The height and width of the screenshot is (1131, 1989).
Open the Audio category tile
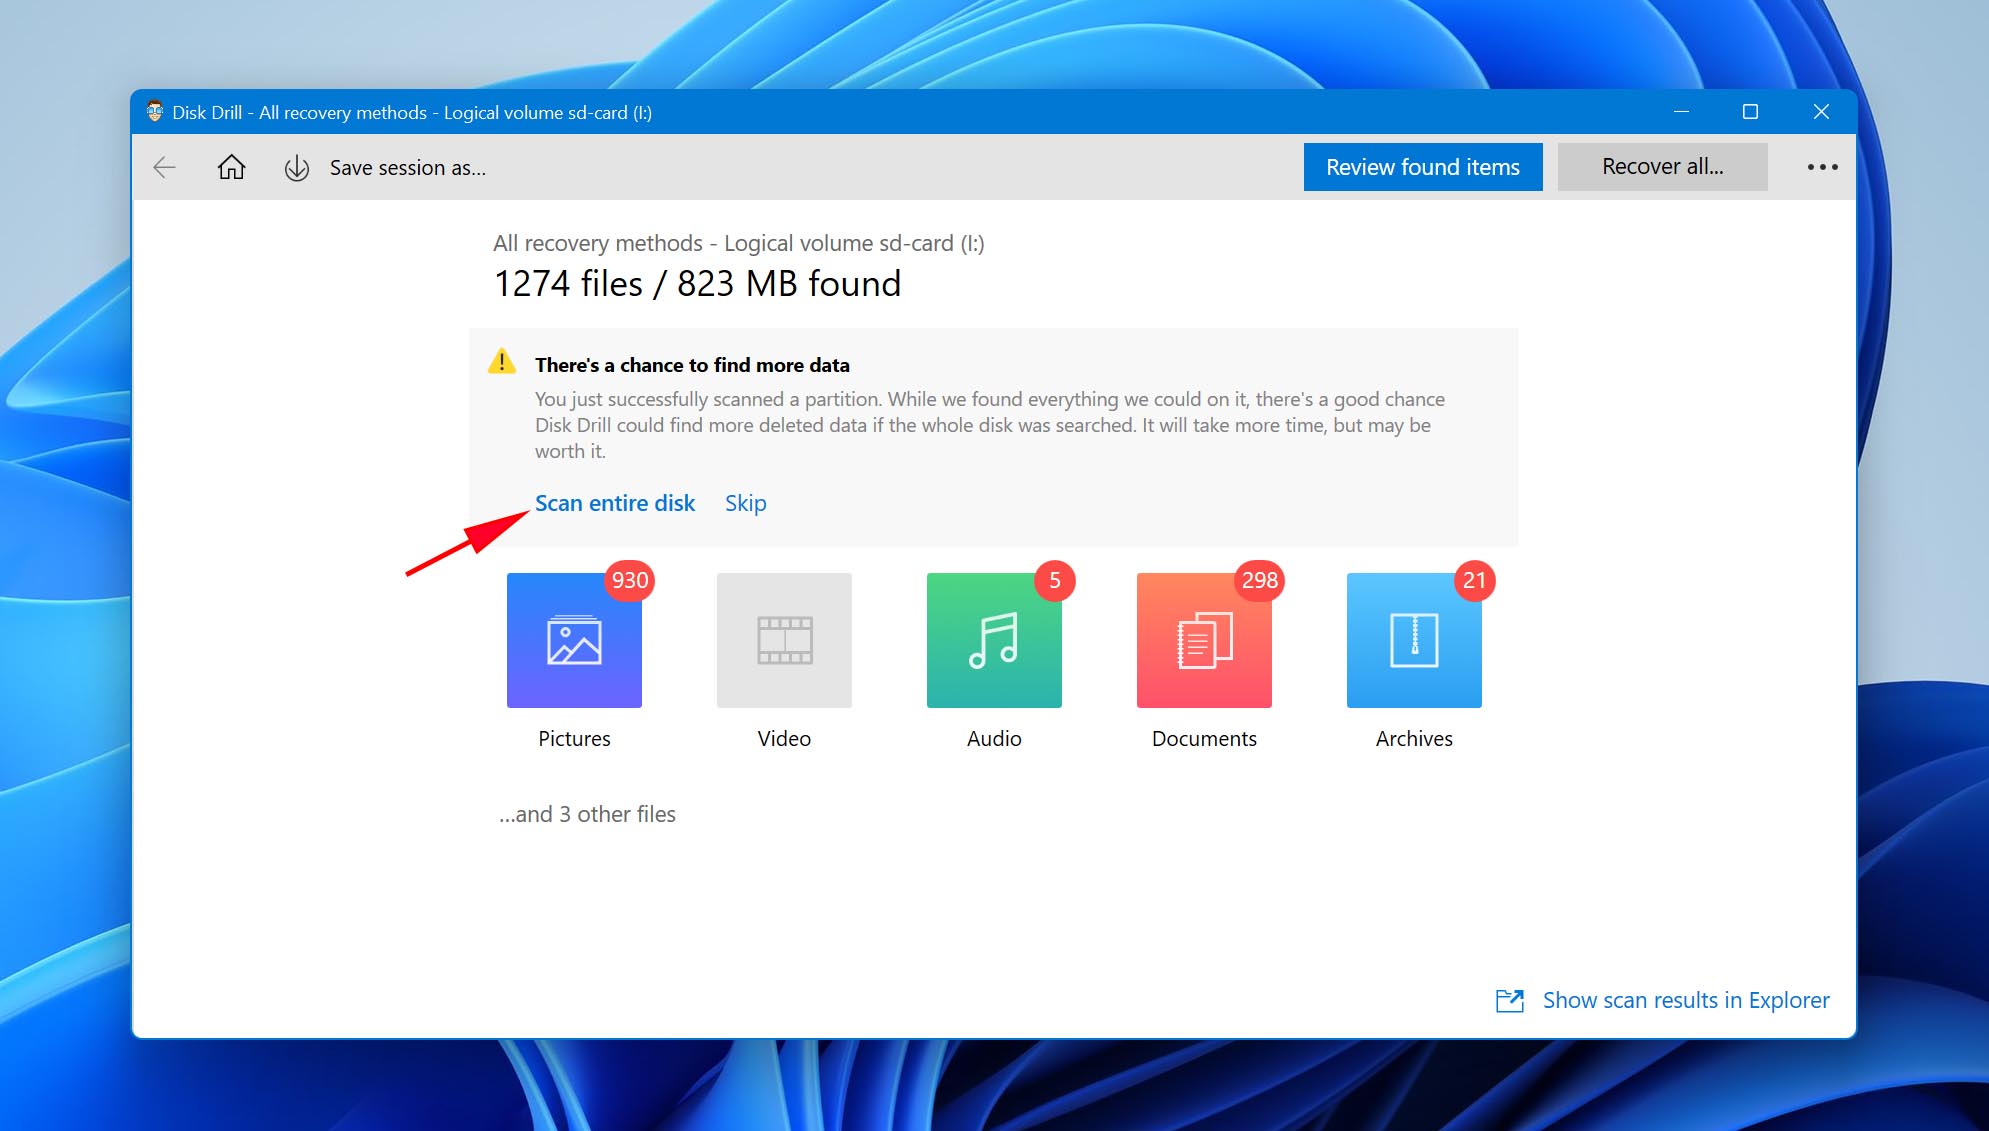pos(994,640)
